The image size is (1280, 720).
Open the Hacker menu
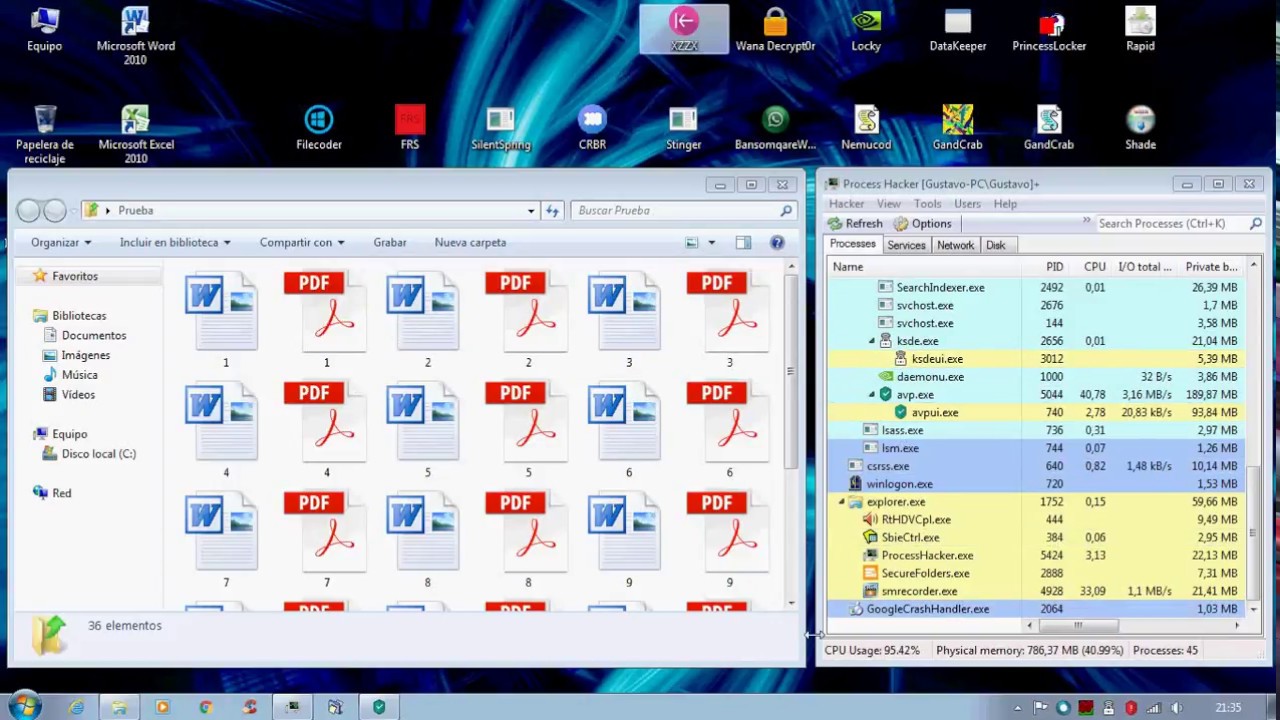tap(846, 204)
